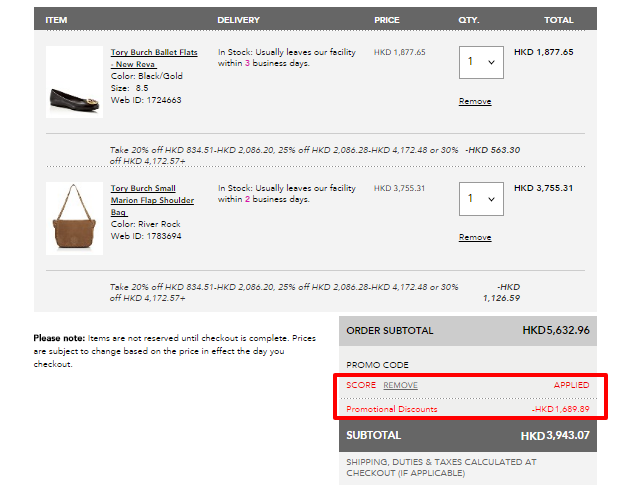Click the ITEM column header
Screen dimensions: 617x485
click(56, 20)
